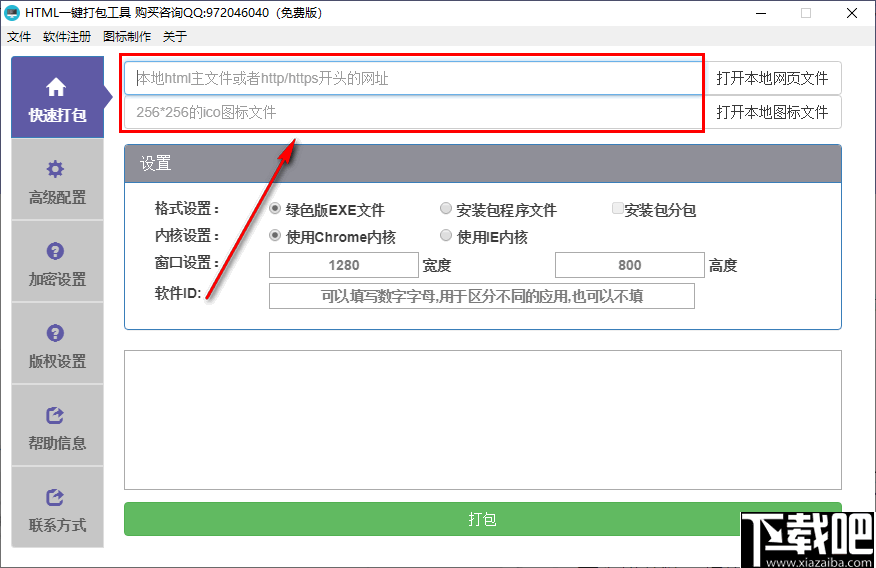
Task: Open the 快速打包 home tab
Action: click(x=58, y=97)
